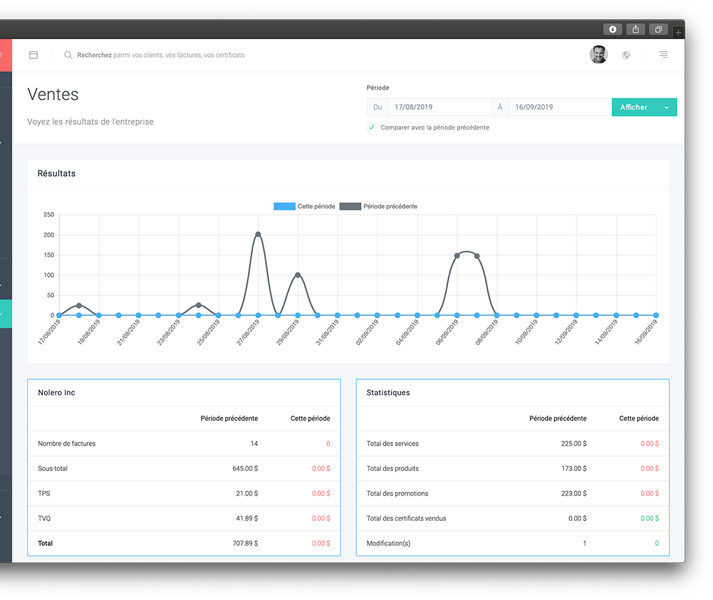713x600 pixels.
Task: Uncheck 'Comparer avec la période précédente'
Action: point(372,127)
